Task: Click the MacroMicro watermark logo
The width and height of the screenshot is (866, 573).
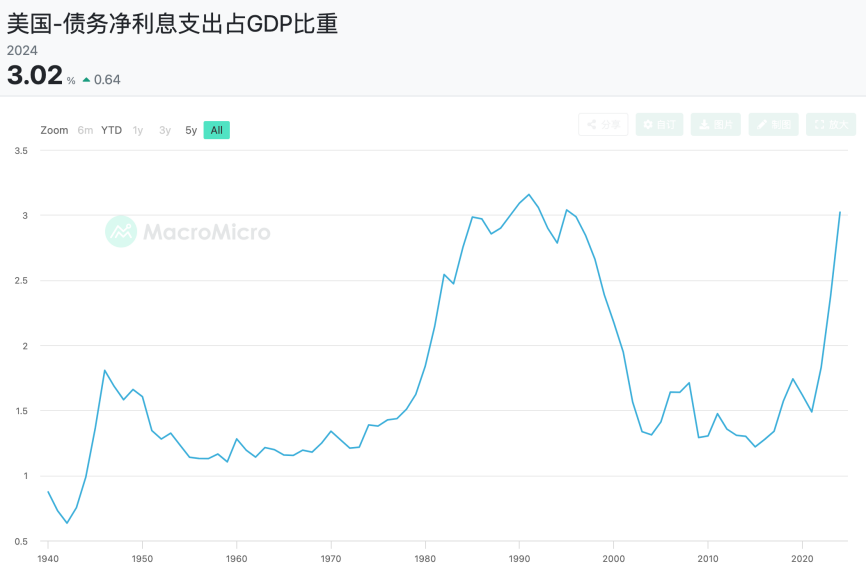Action: [x=188, y=232]
